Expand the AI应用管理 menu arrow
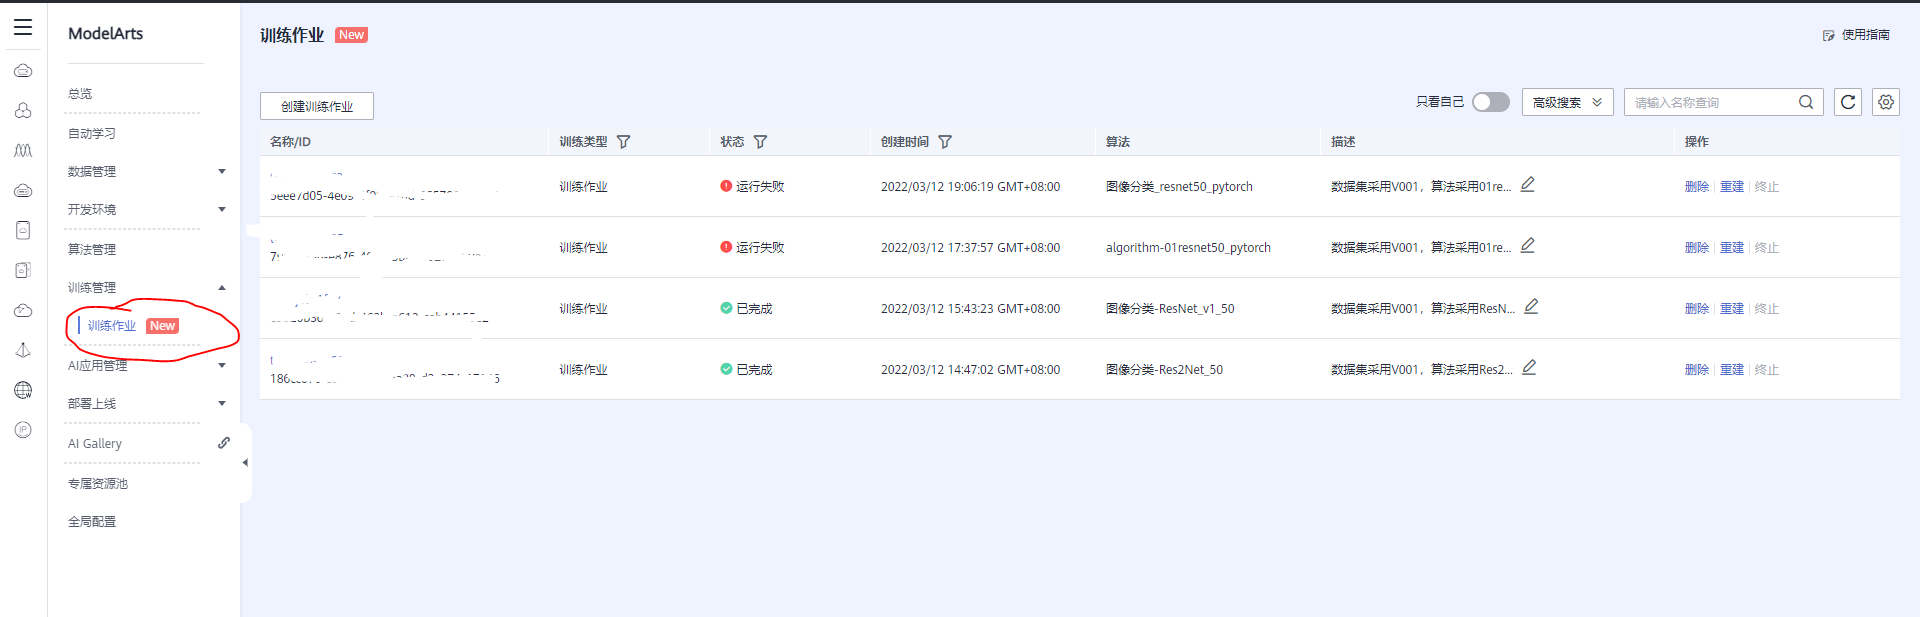 222,365
